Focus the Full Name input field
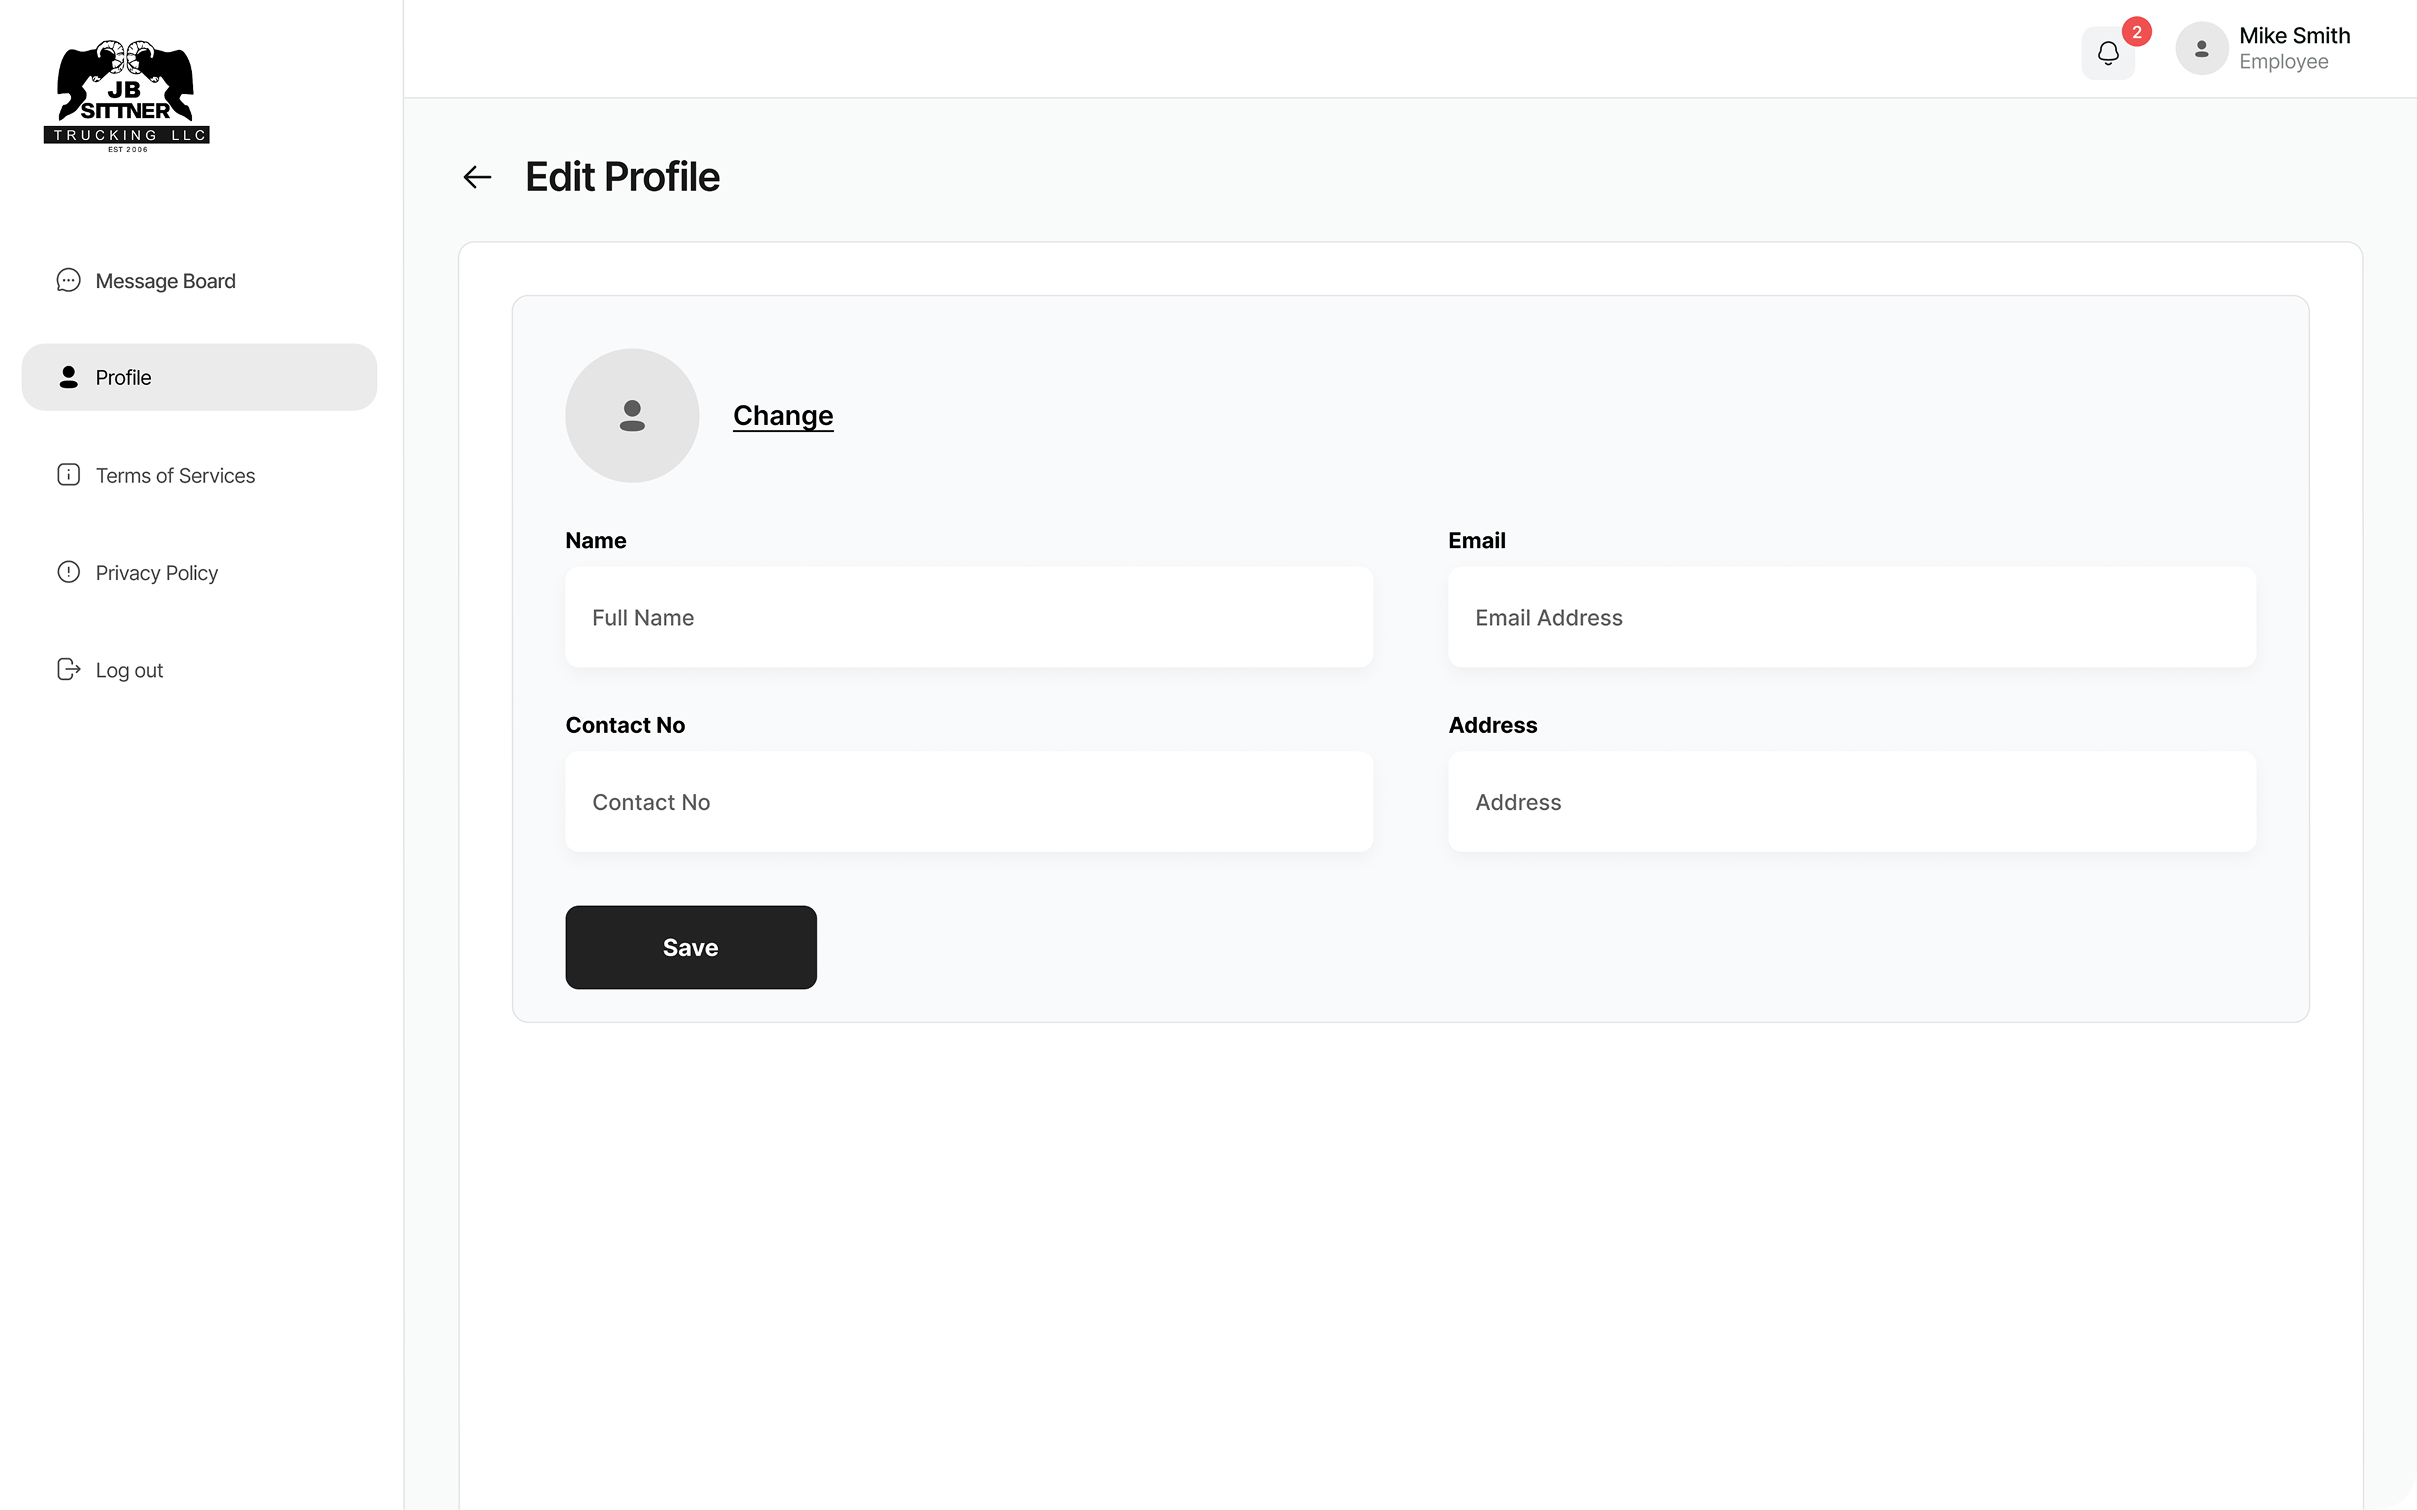Image resolution: width=2417 pixels, height=1510 pixels. [968, 617]
